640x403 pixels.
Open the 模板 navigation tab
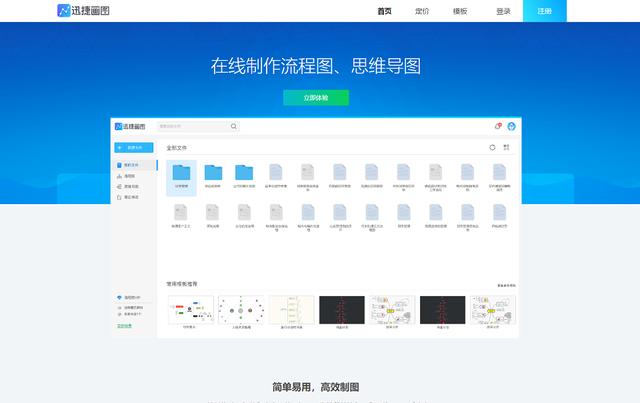click(x=460, y=11)
